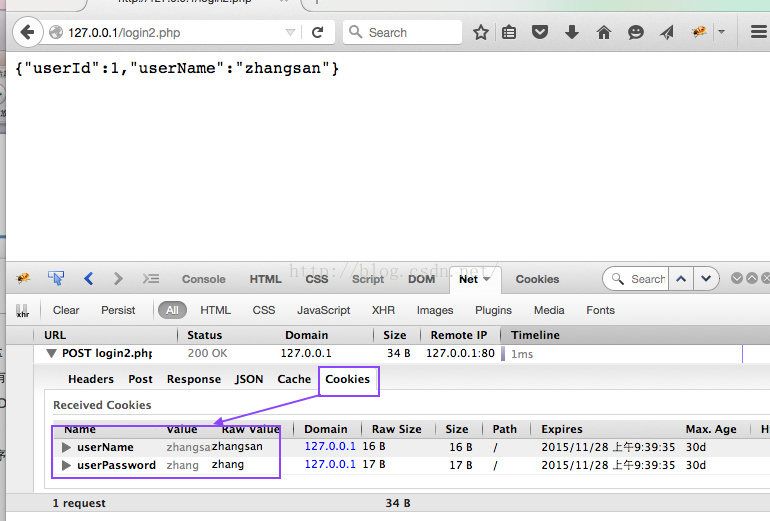Open the 127.0.0.1 domain link for userPassword

click(330, 464)
